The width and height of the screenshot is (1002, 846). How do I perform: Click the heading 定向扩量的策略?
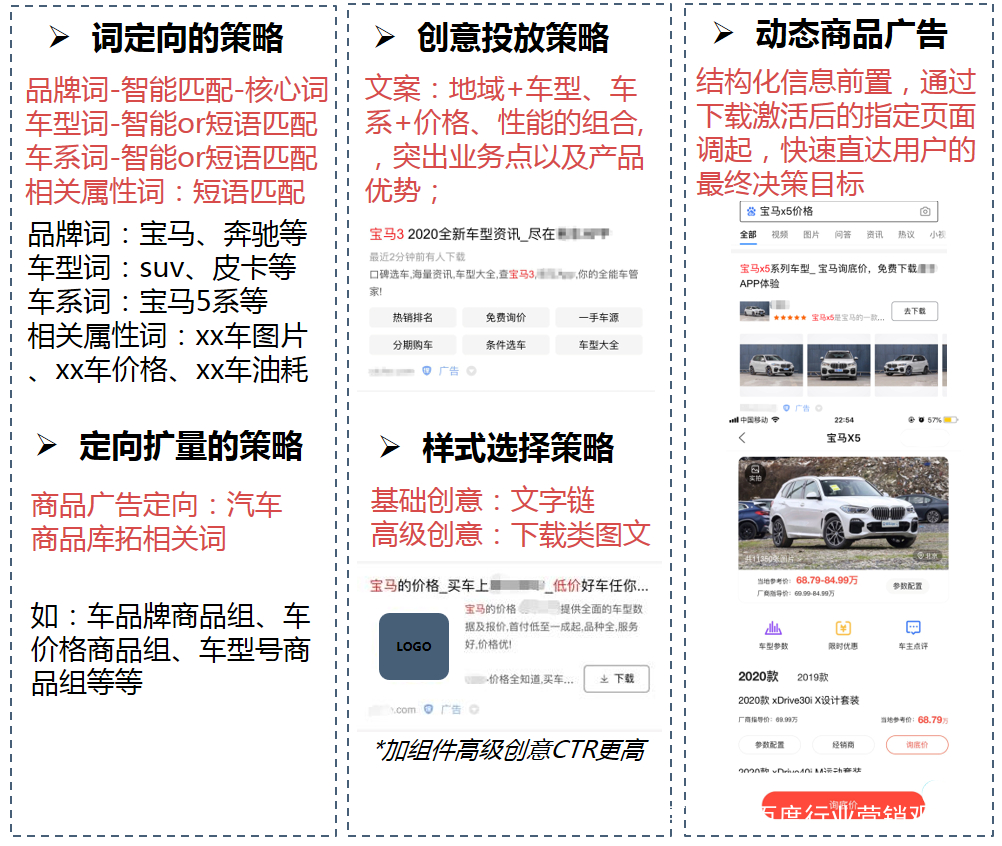(190, 446)
